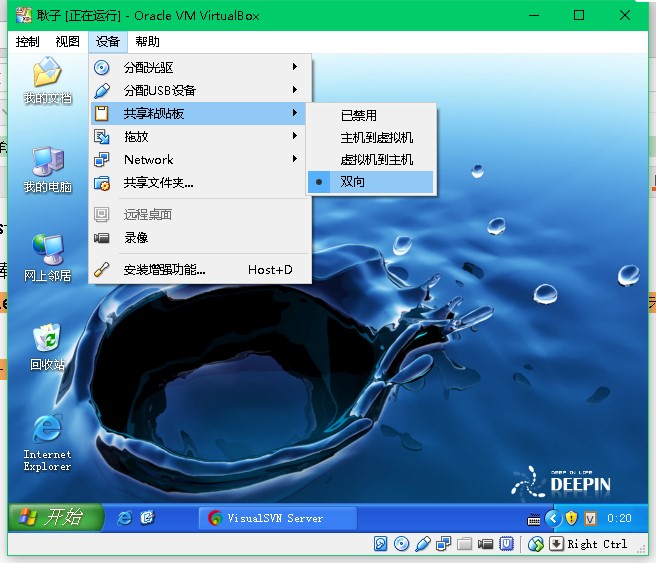Open the Internet Explorer desktop icon
This screenshot has height=563, width=656.
click(47, 441)
